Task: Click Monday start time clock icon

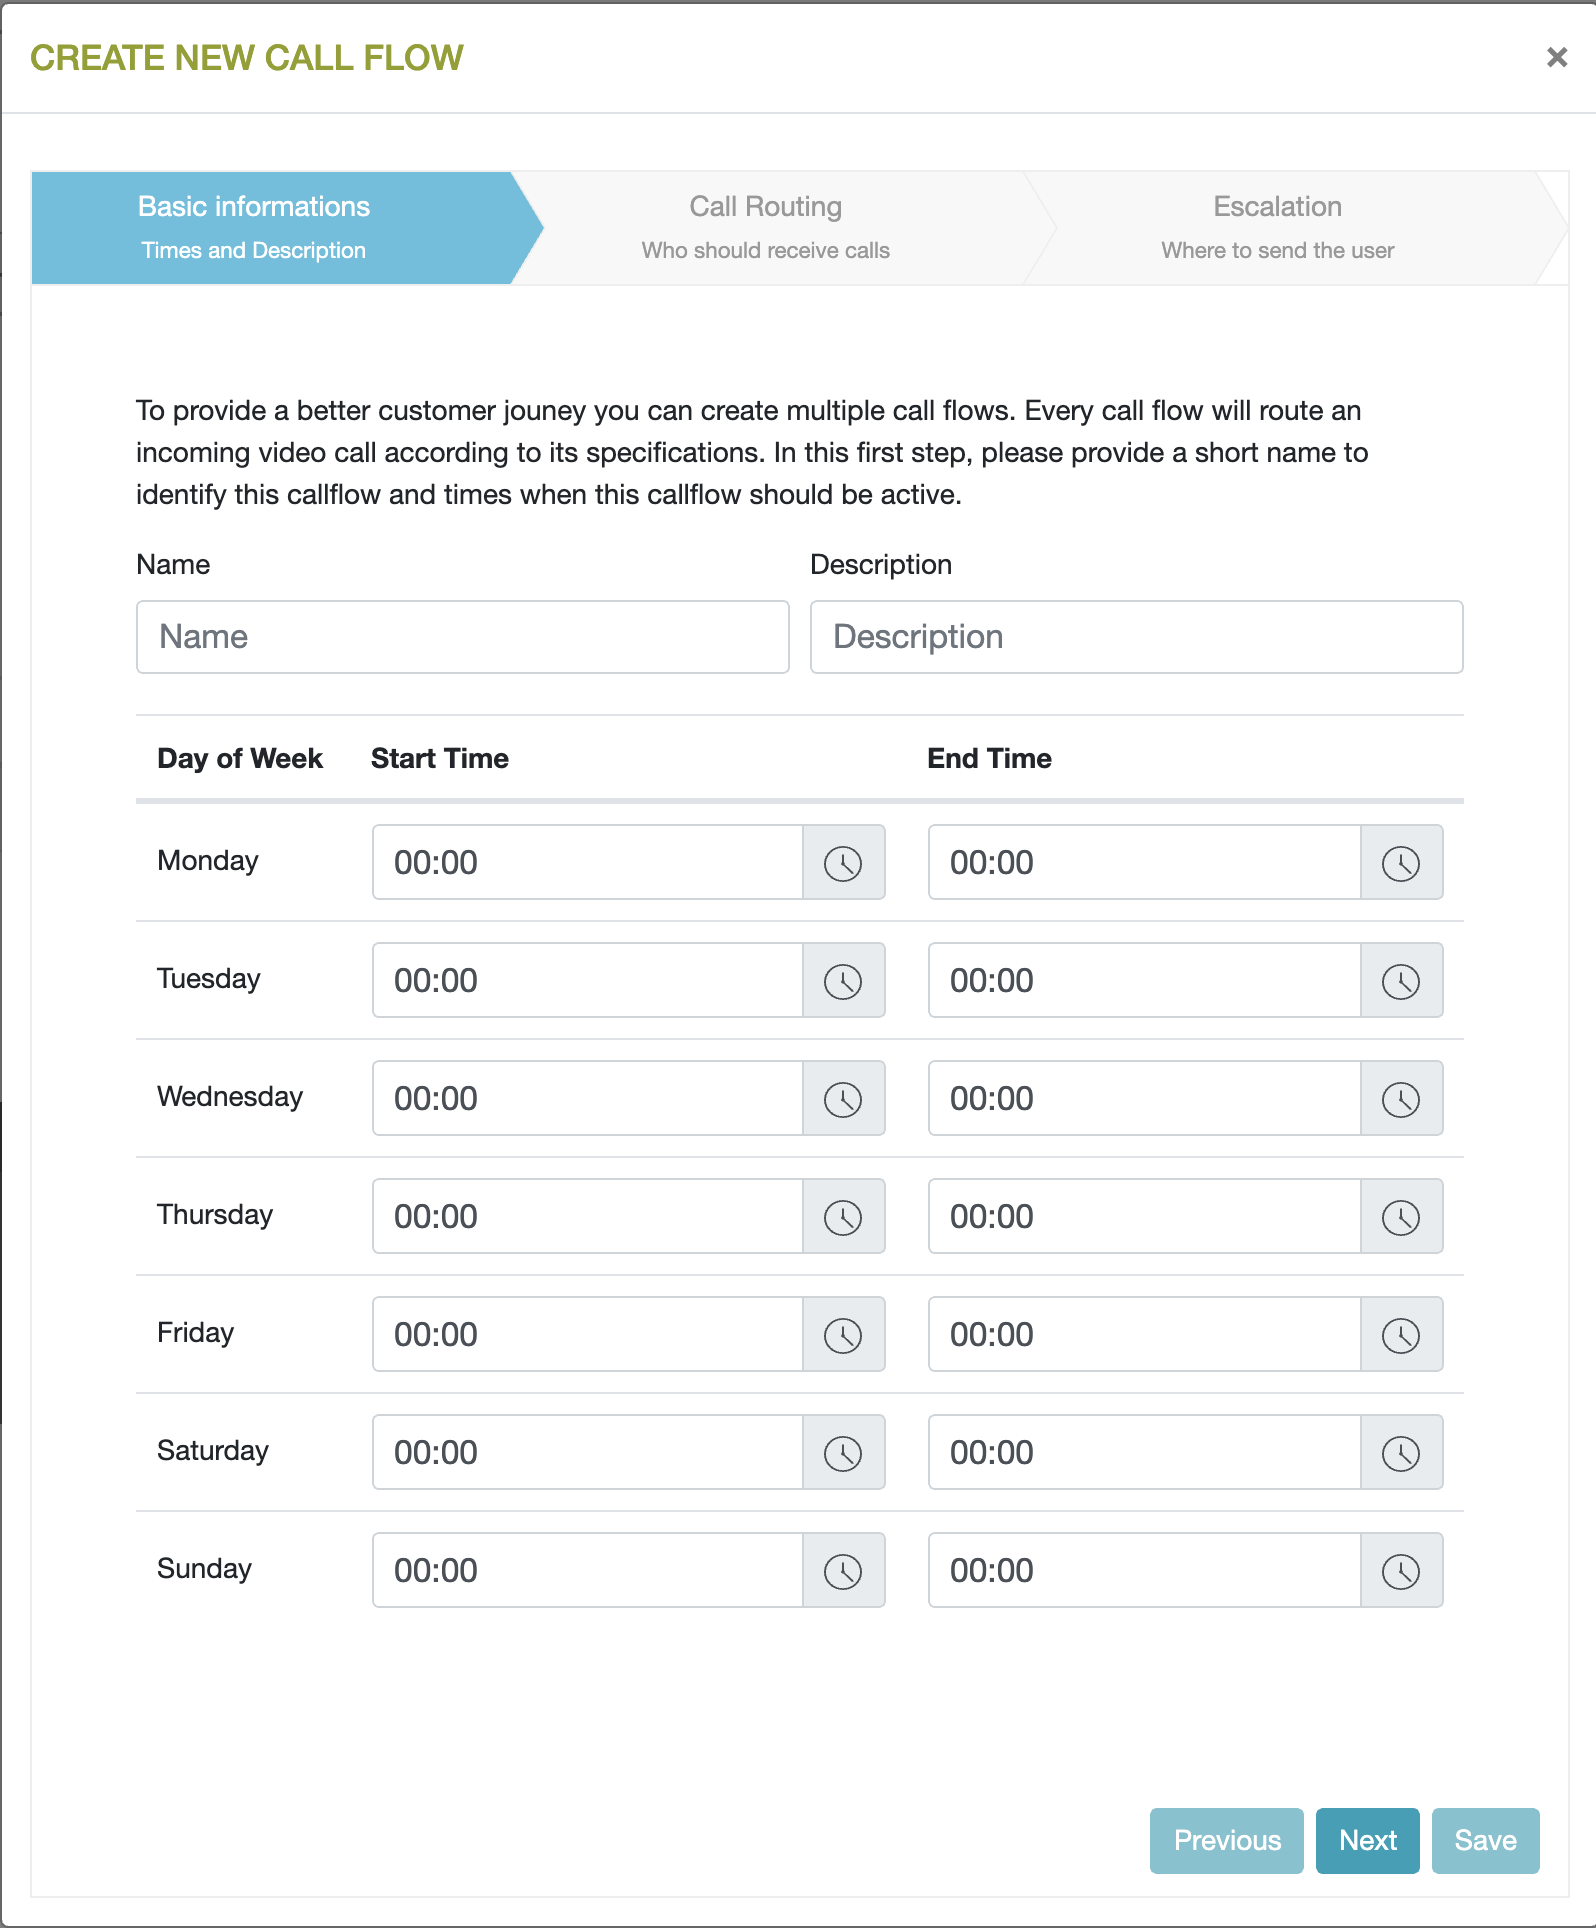Action: click(843, 863)
